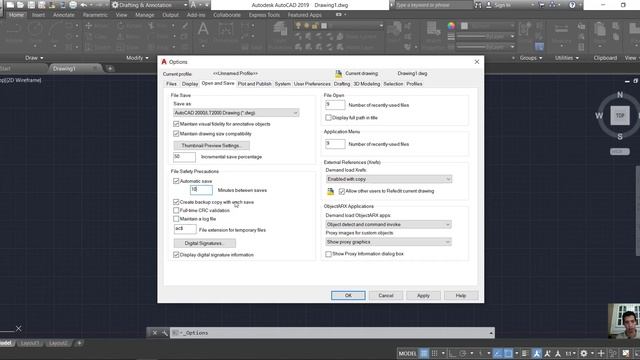Click the Save As icon in Quick Access toolbar

[42, 5]
